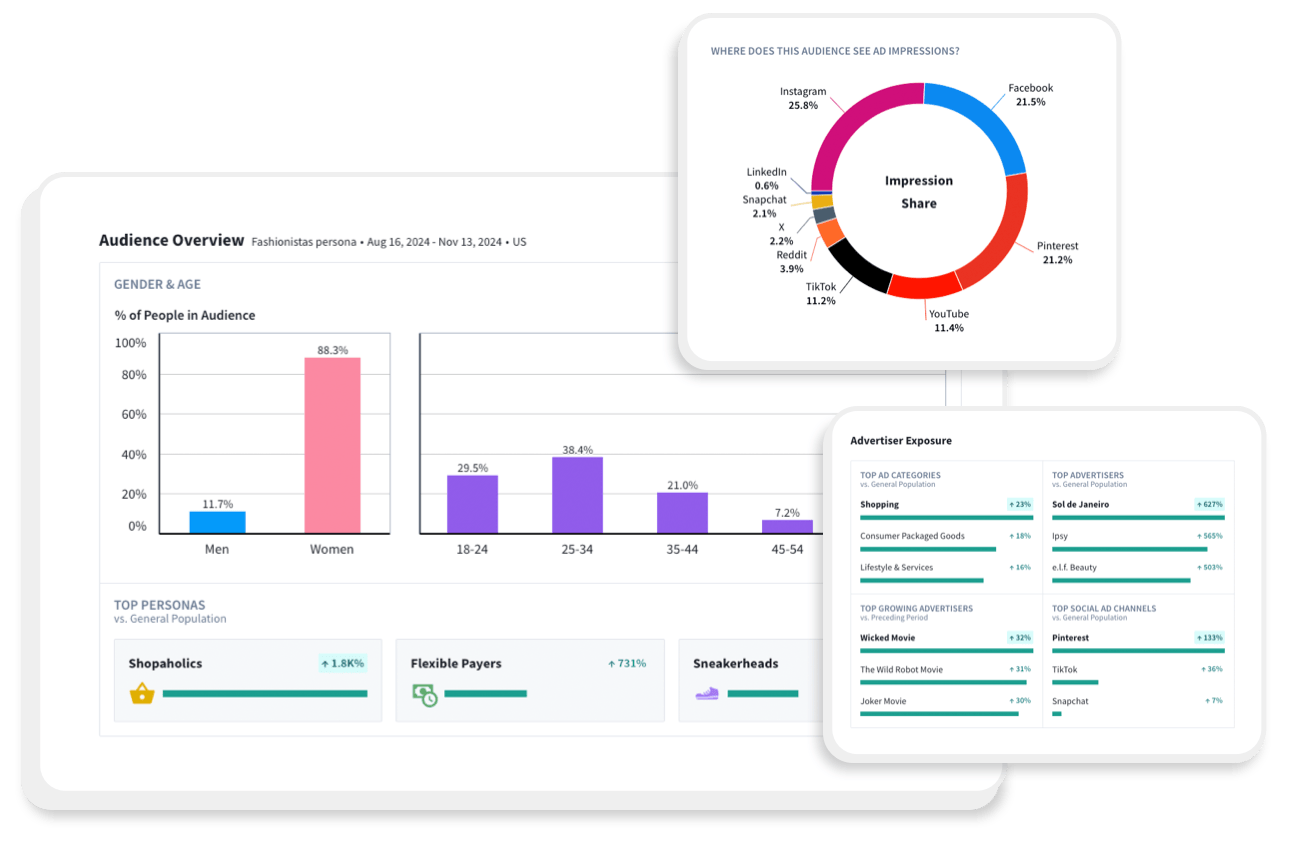
Task: Select the Men bar in gender chart
Action: point(217,522)
